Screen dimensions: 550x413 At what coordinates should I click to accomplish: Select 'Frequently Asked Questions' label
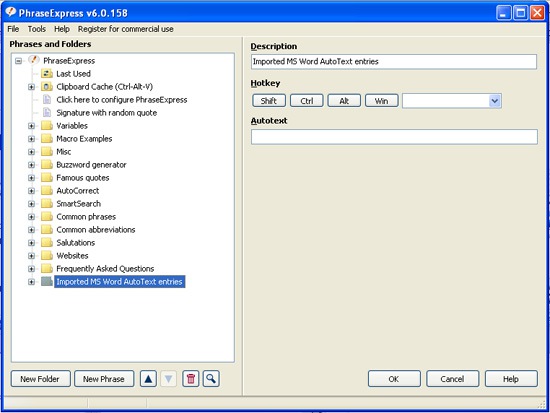click(x=105, y=268)
